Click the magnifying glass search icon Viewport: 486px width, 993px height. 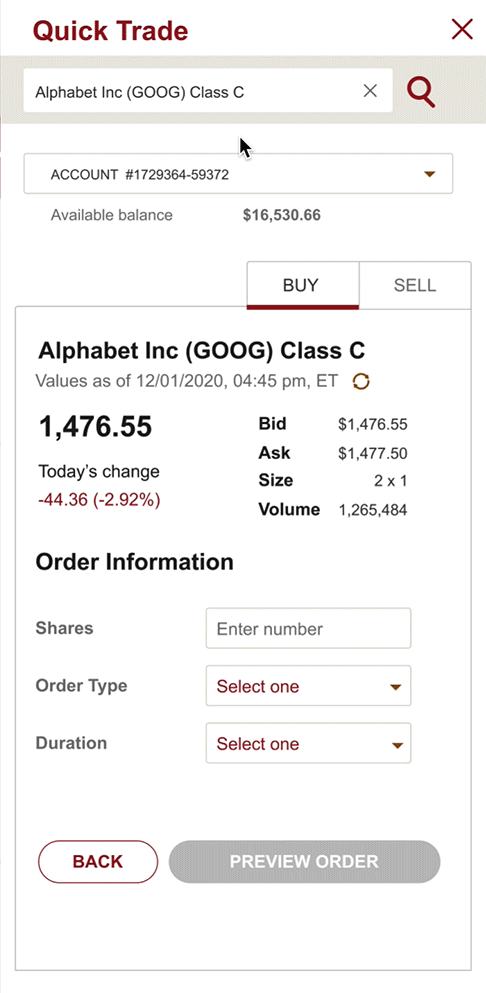(421, 92)
